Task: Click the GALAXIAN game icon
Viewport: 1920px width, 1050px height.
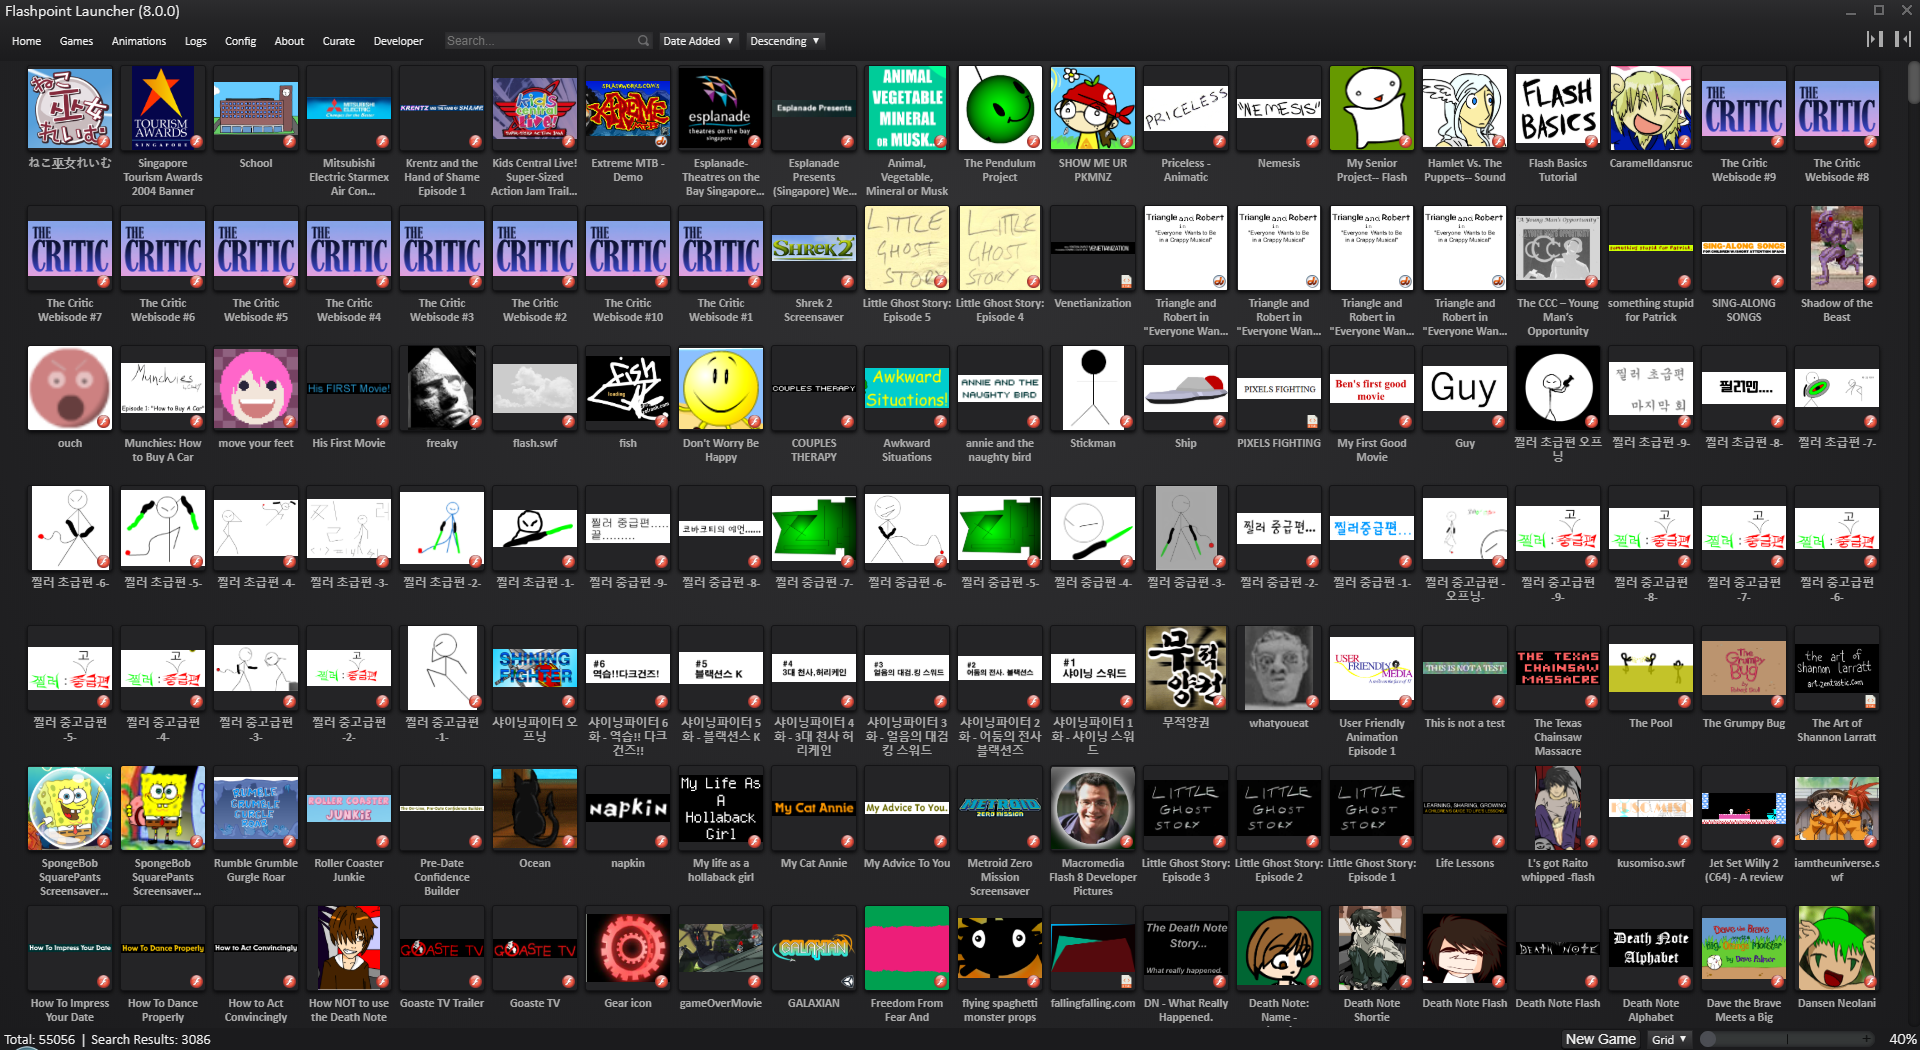Action: coord(813,948)
